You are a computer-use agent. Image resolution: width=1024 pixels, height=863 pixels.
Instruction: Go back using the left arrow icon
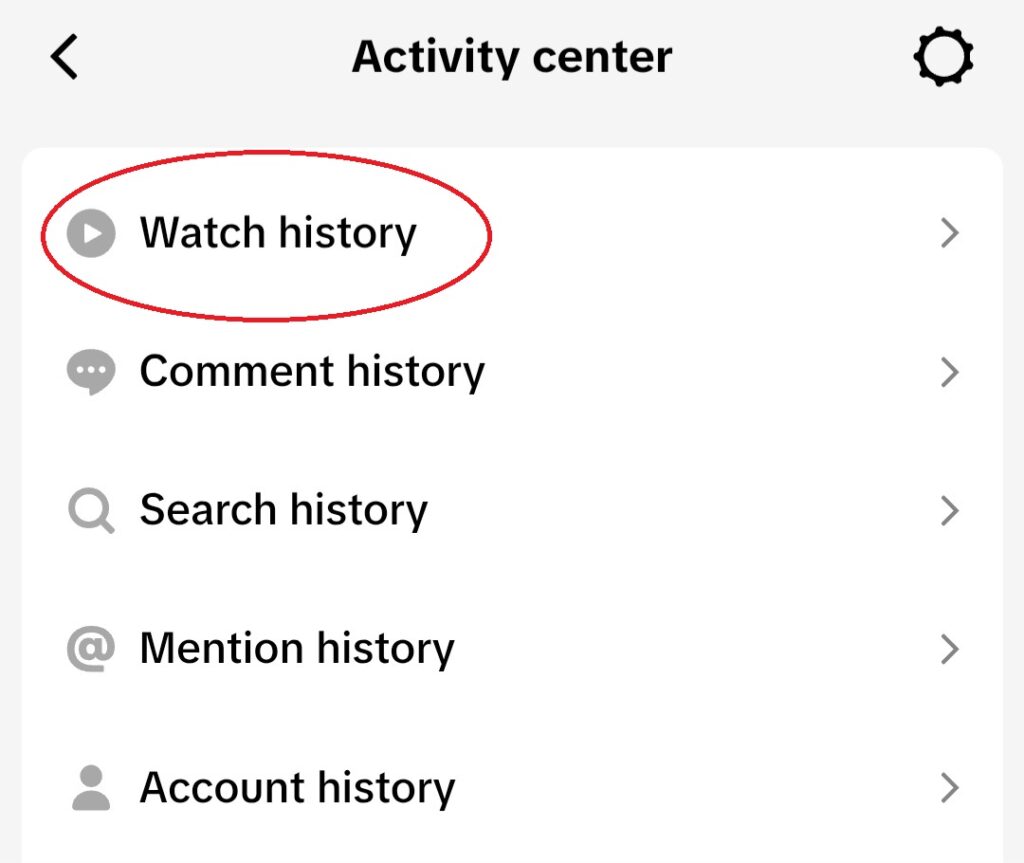coord(64,57)
